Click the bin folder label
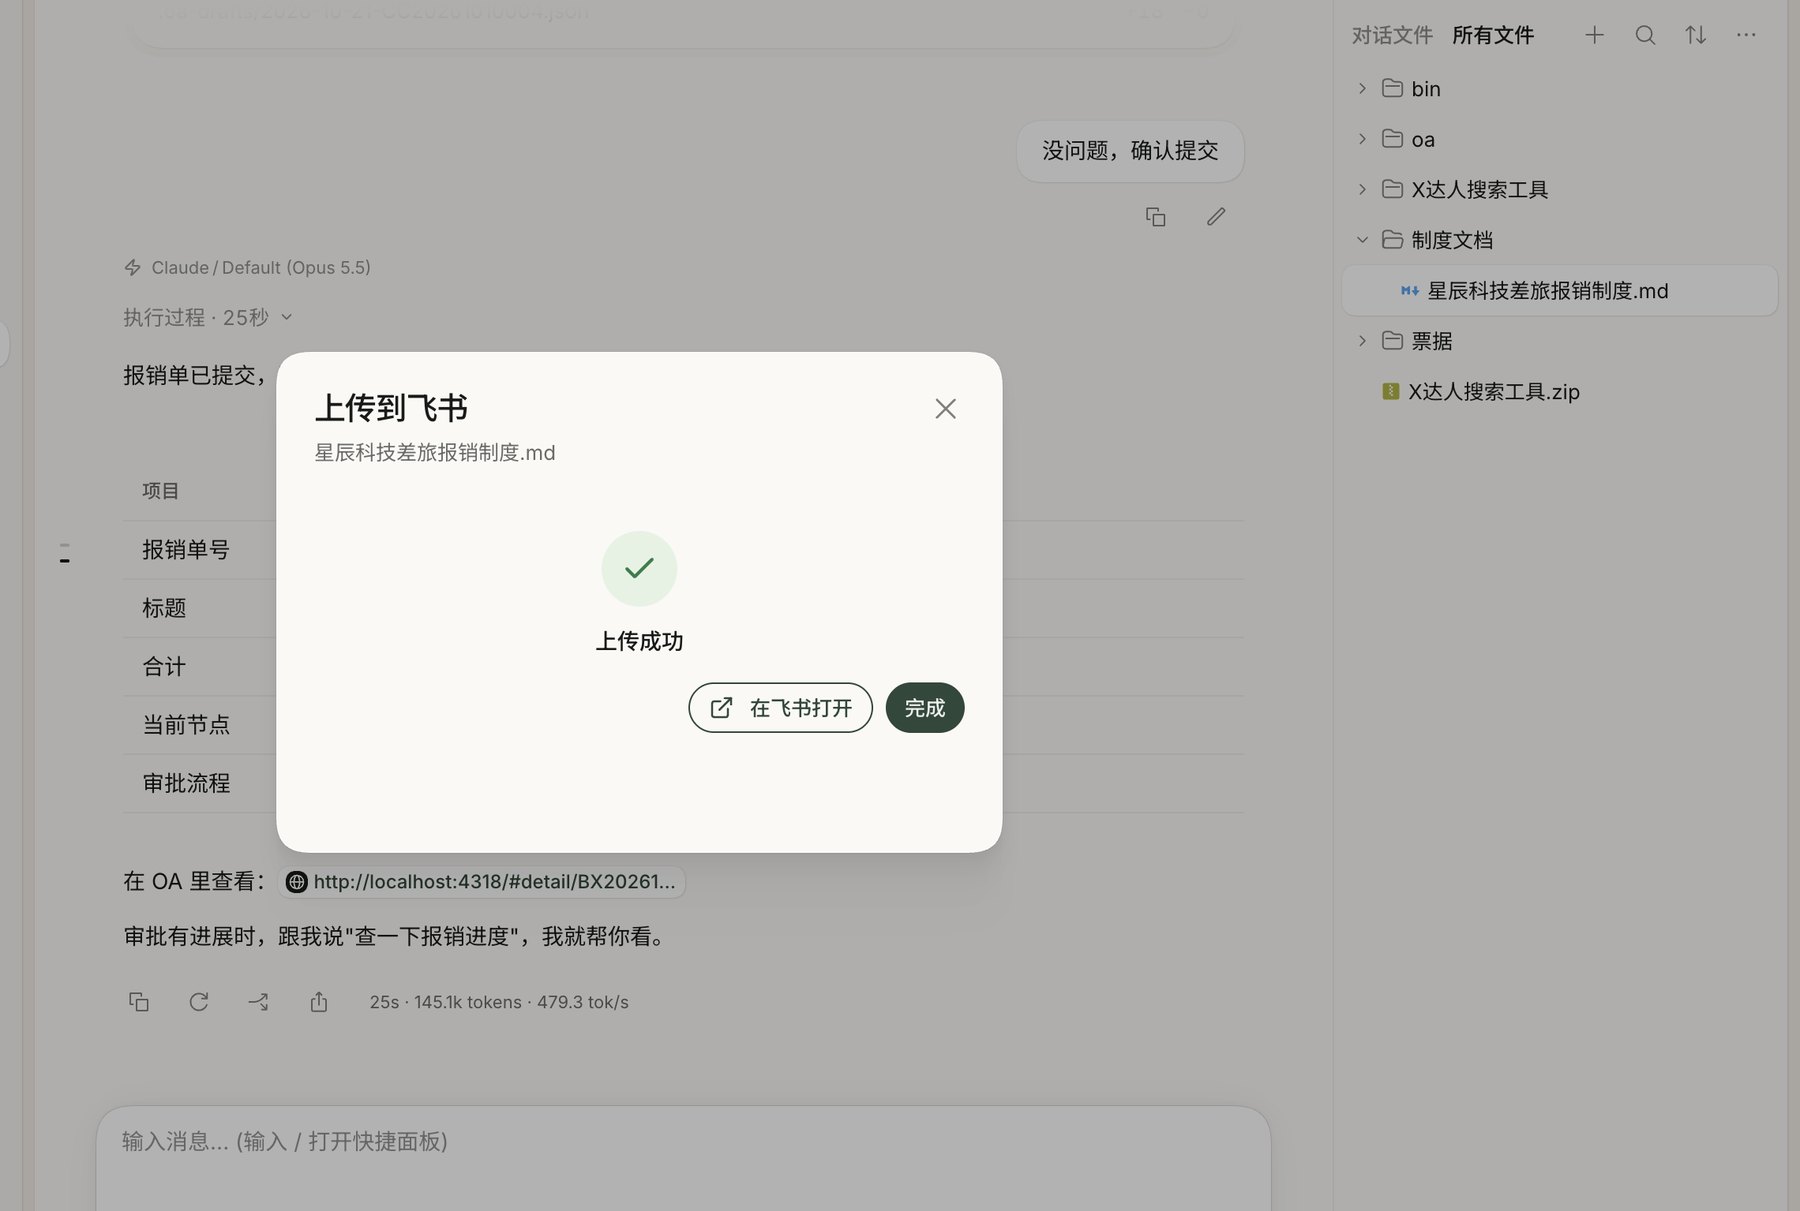Image resolution: width=1800 pixels, height=1211 pixels. [1426, 89]
